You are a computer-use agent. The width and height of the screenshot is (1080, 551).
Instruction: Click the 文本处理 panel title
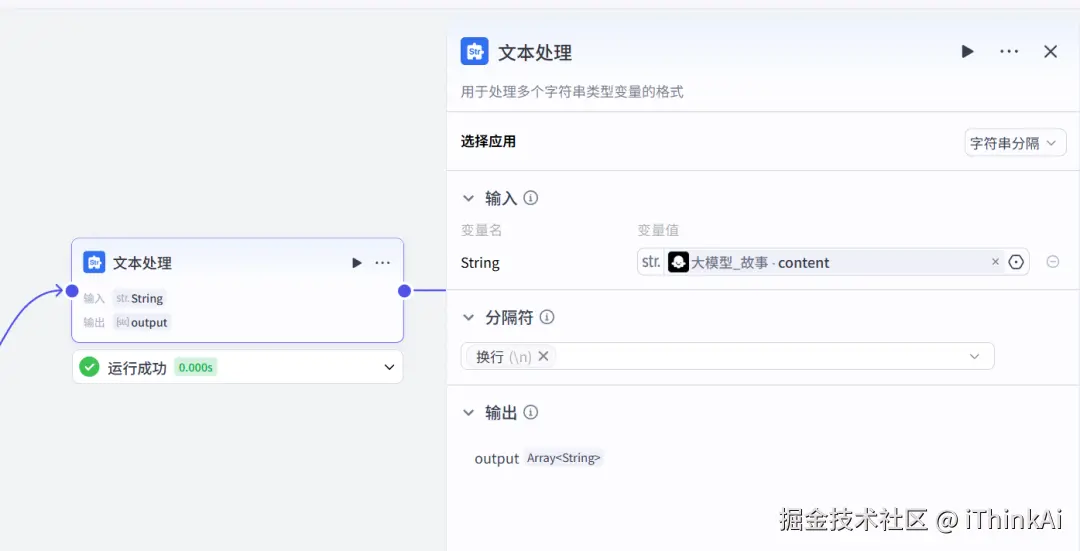click(x=535, y=53)
